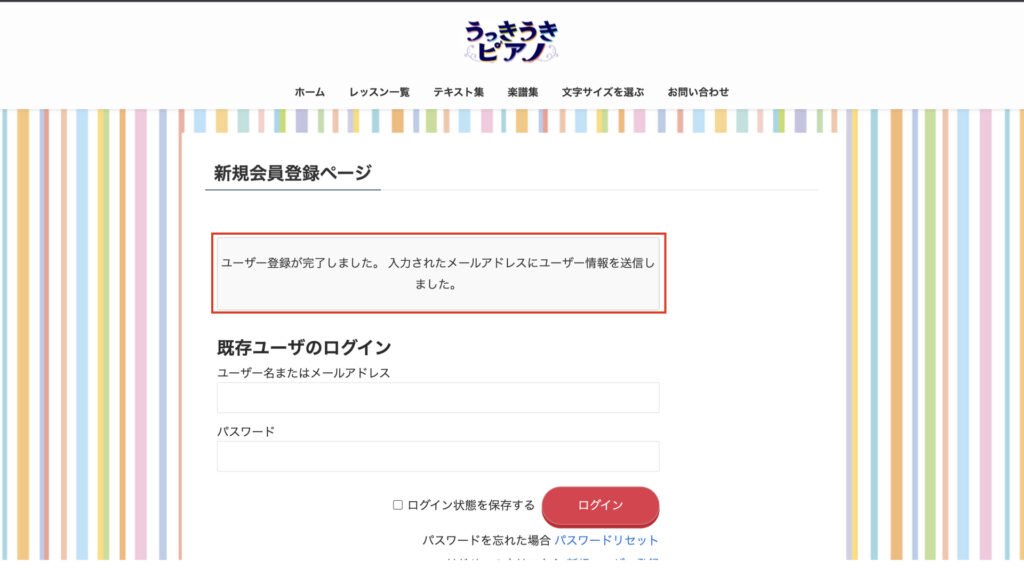
Task: Click into the パスワード input field
Action: [438, 456]
